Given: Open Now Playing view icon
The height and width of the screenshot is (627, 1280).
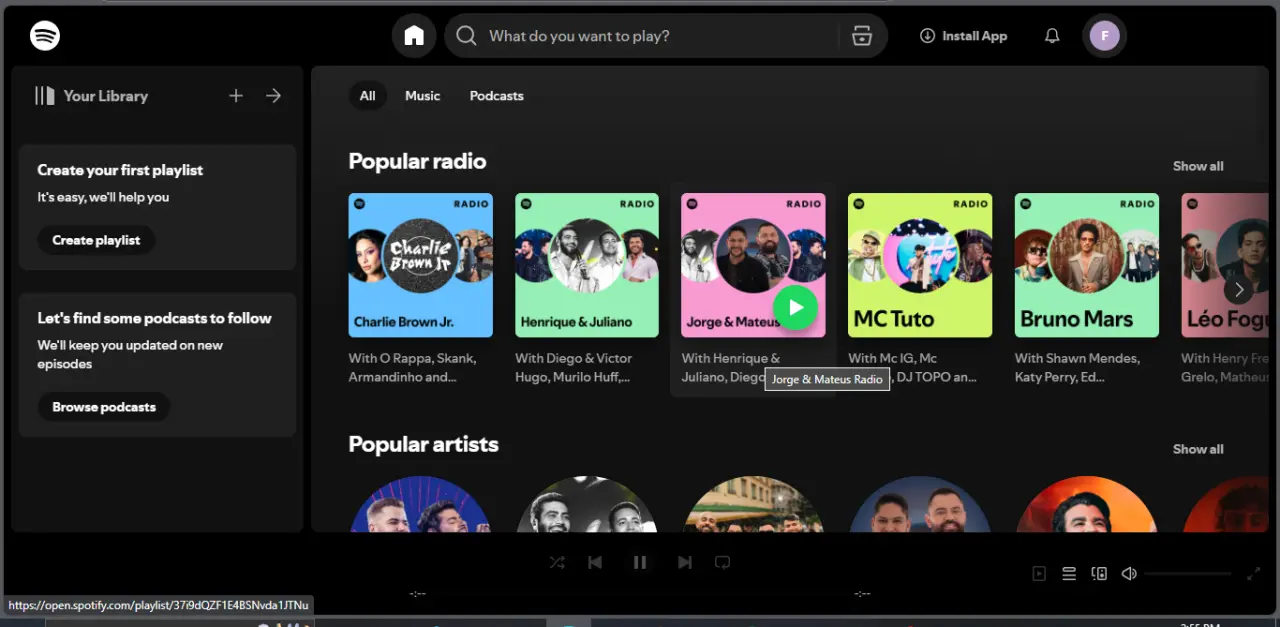Looking at the screenshot, I should coord(1039,573).
